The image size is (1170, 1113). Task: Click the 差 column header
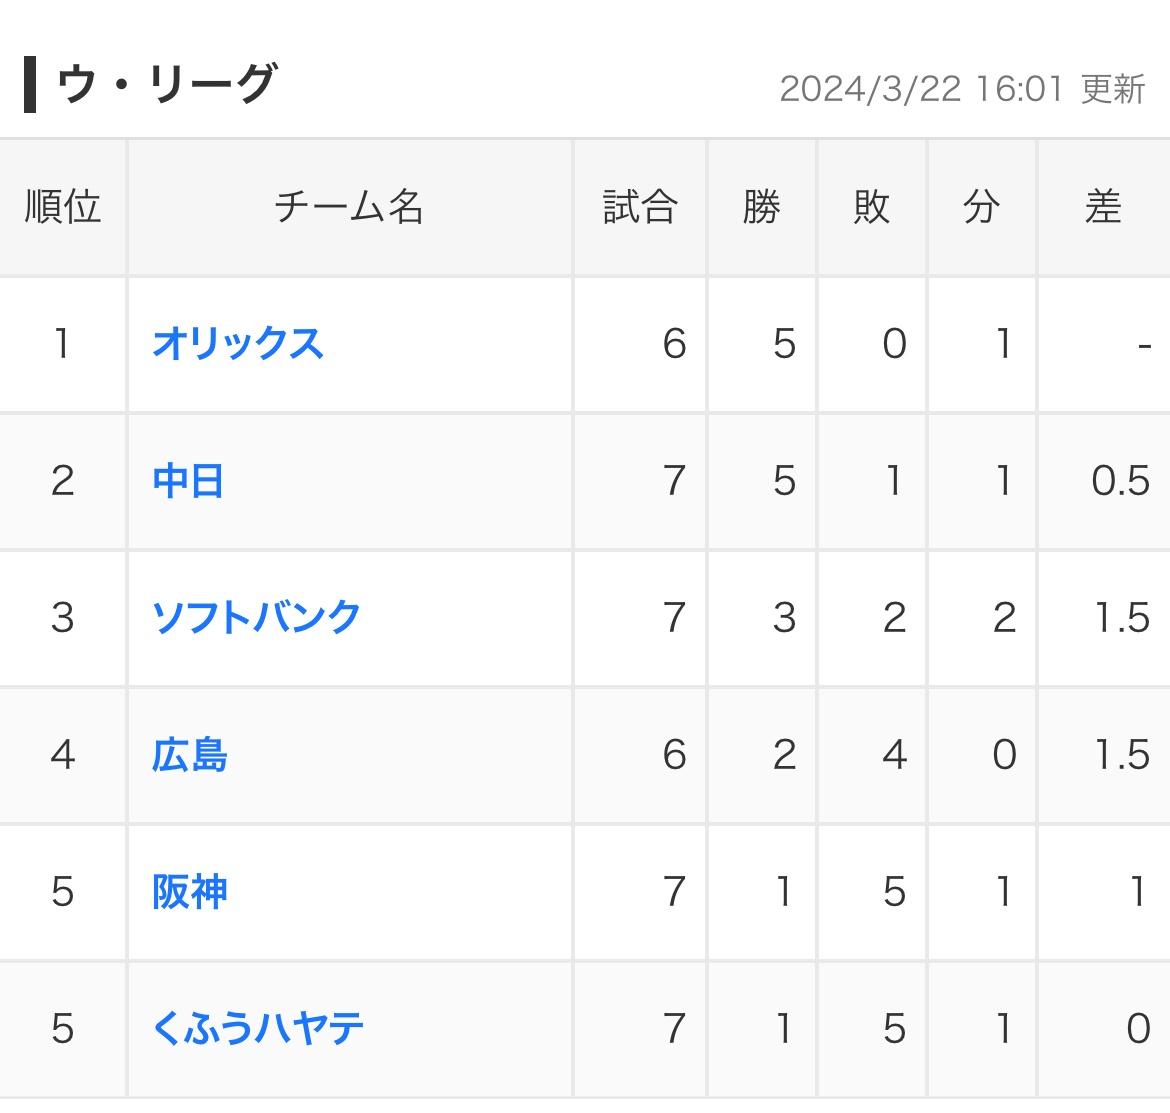point(1104,207)
